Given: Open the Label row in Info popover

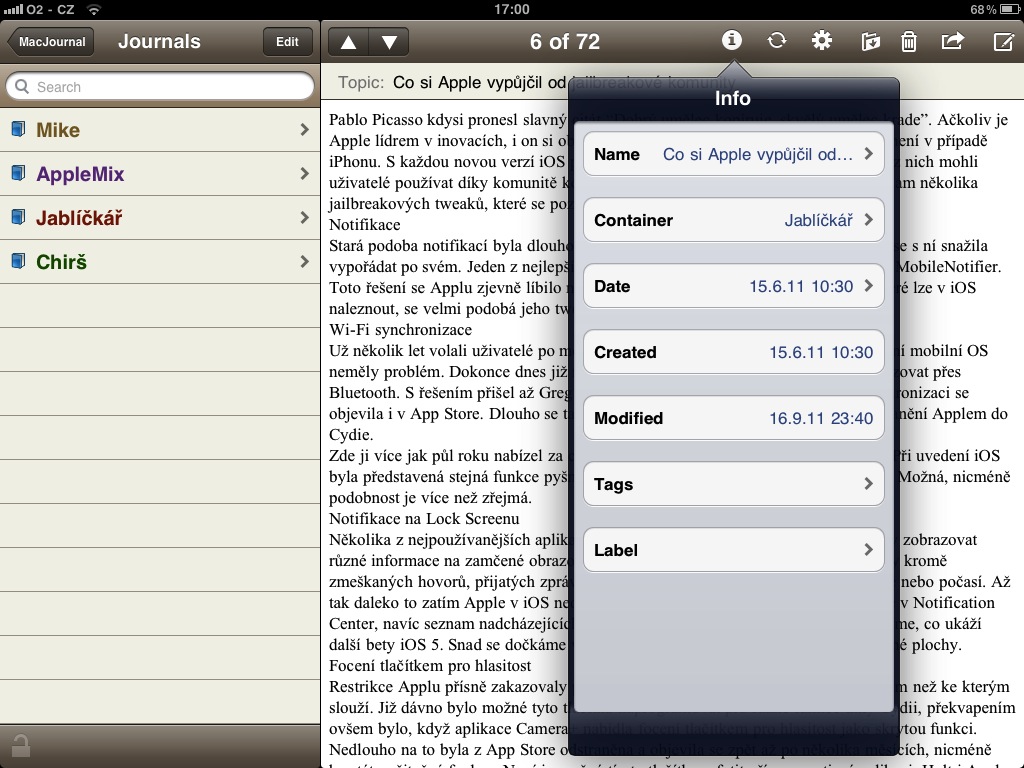Looking at the screenshot, I should click(733, 550).
